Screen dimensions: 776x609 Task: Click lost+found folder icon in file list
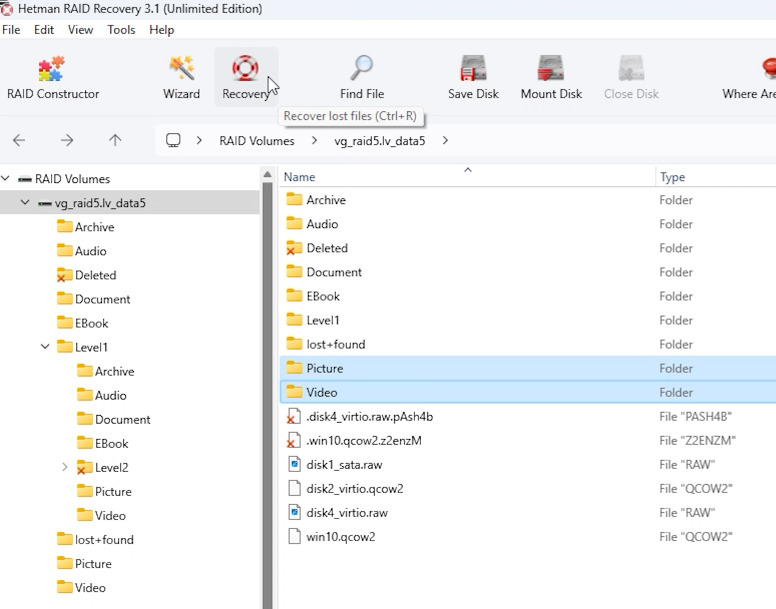point(294,344)
